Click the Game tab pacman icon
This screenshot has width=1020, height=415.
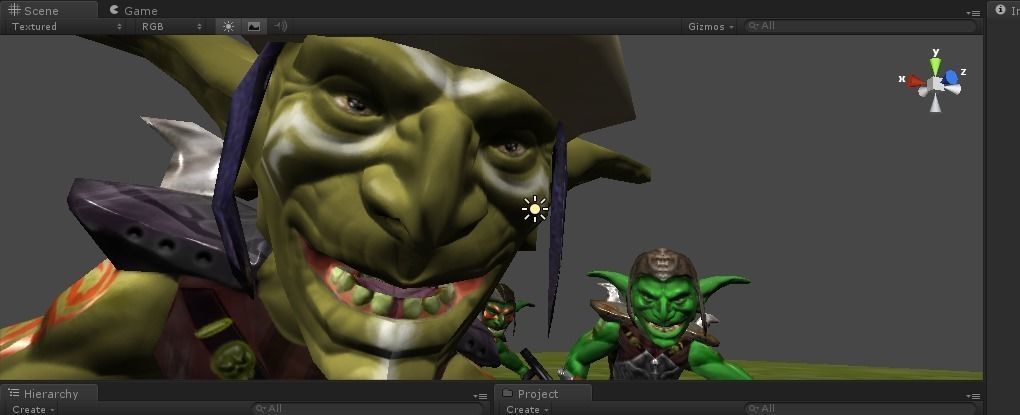click(114, 10)
